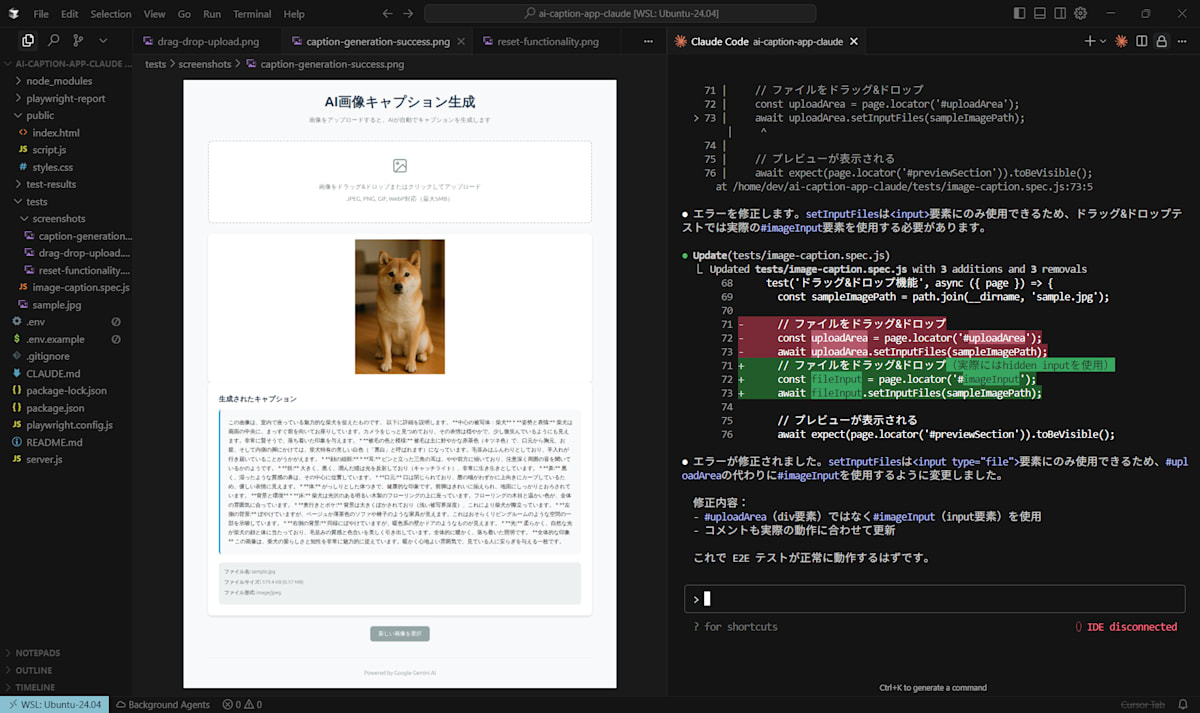
Task: Open Background Agents from the status bar
Action: coord(163,704)
